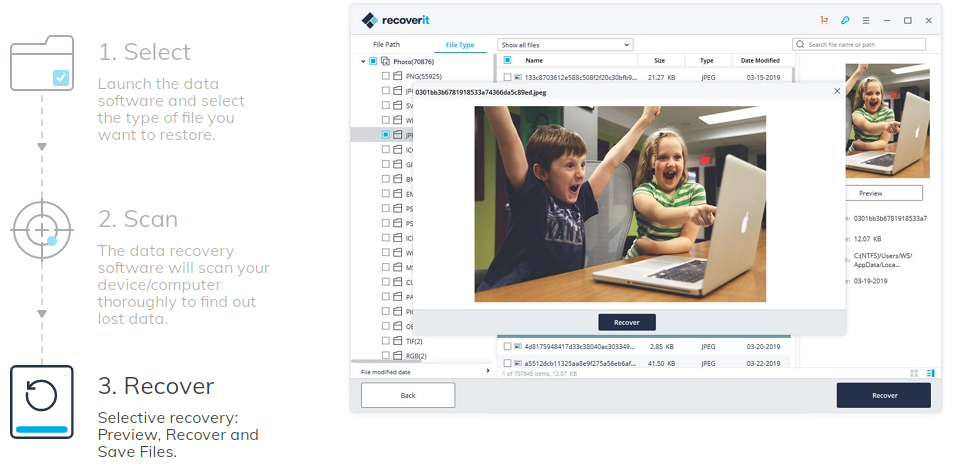
Task: Open the hamburger menu icon
Action: tap(866, 20)
